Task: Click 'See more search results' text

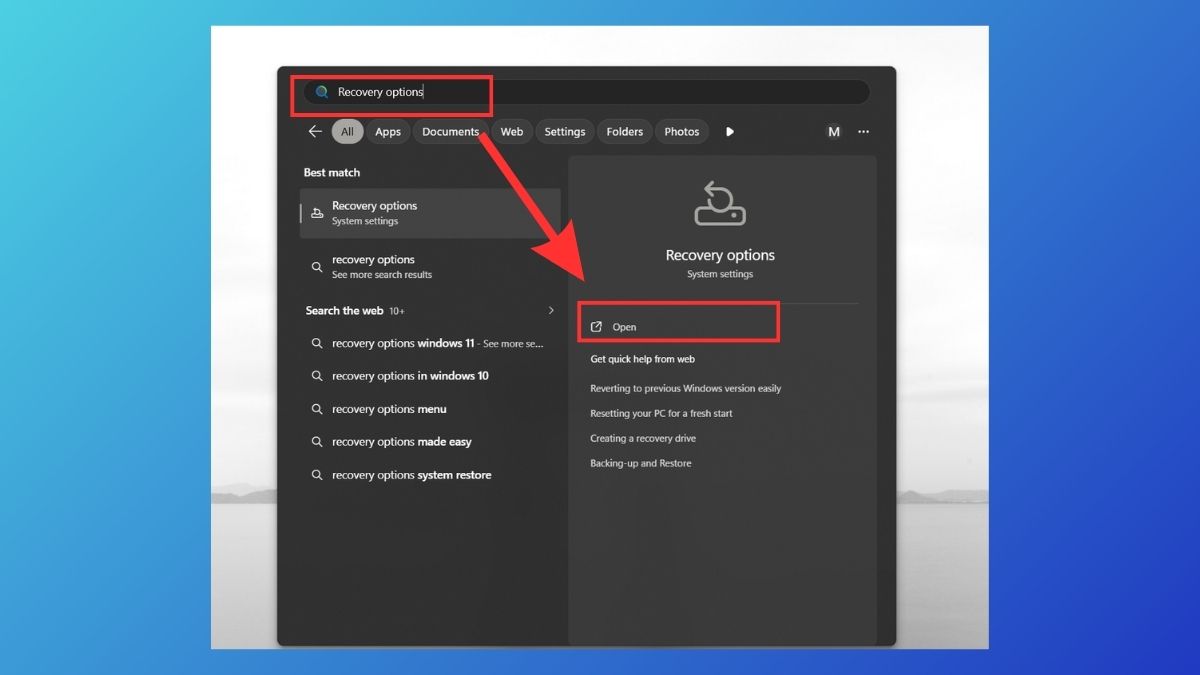Action: click(382, 275)
